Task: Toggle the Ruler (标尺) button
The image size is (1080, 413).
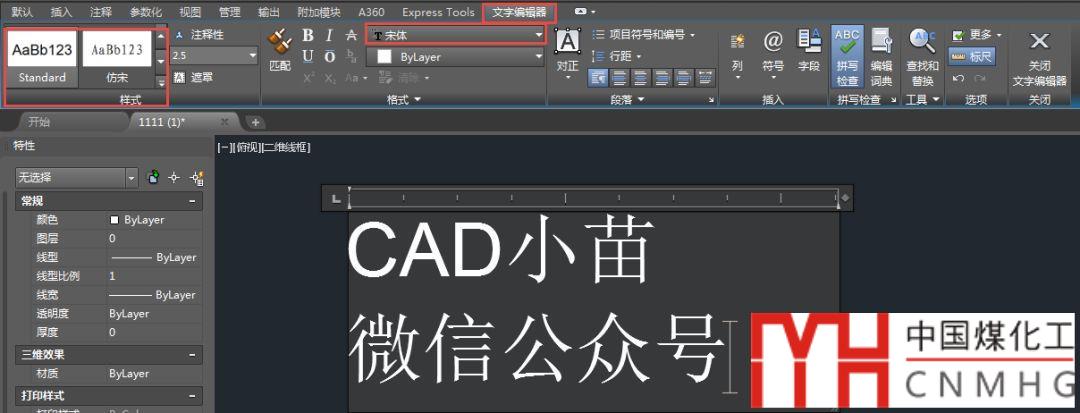Action: coord(972,56)
